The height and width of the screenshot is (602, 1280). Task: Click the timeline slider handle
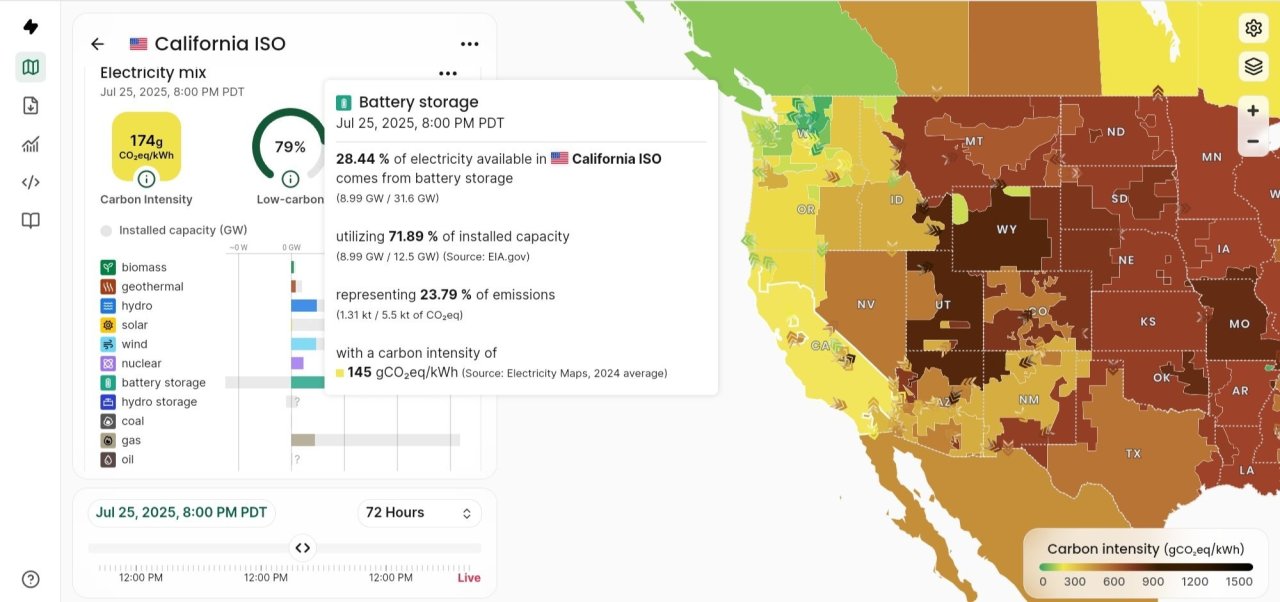click(302, 548)
